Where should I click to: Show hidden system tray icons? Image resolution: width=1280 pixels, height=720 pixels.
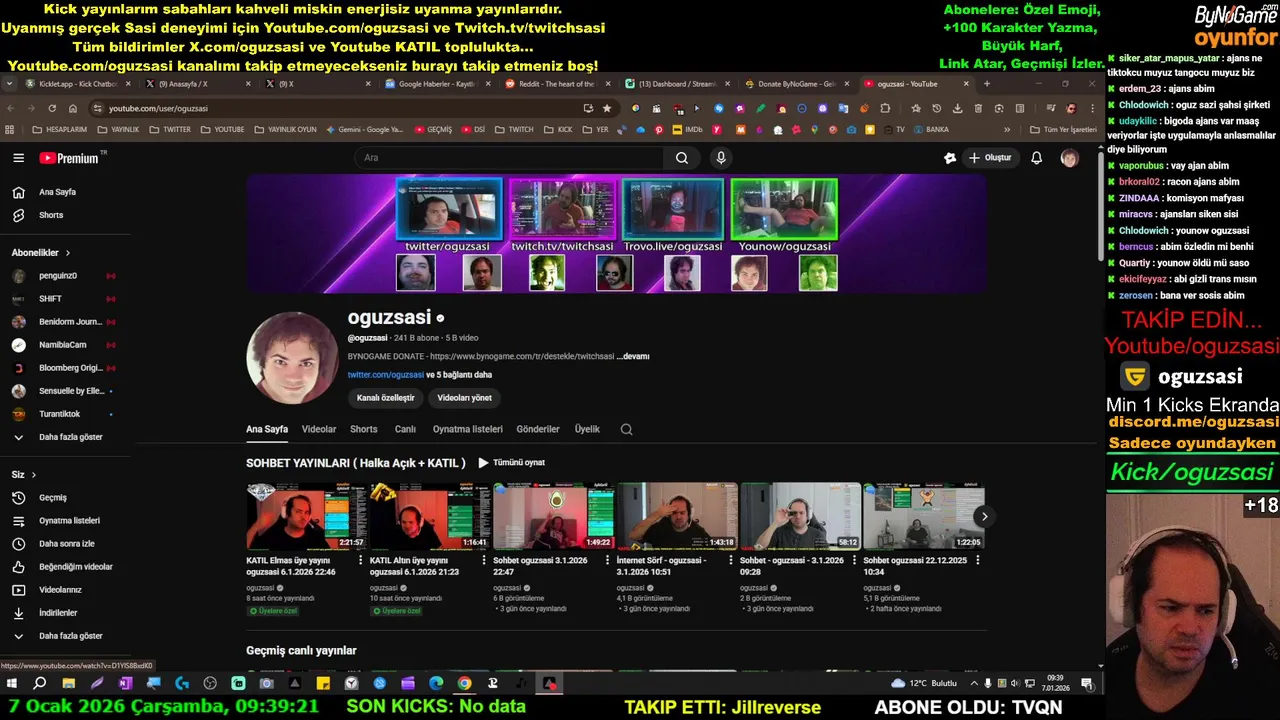[x=974, y=684]
